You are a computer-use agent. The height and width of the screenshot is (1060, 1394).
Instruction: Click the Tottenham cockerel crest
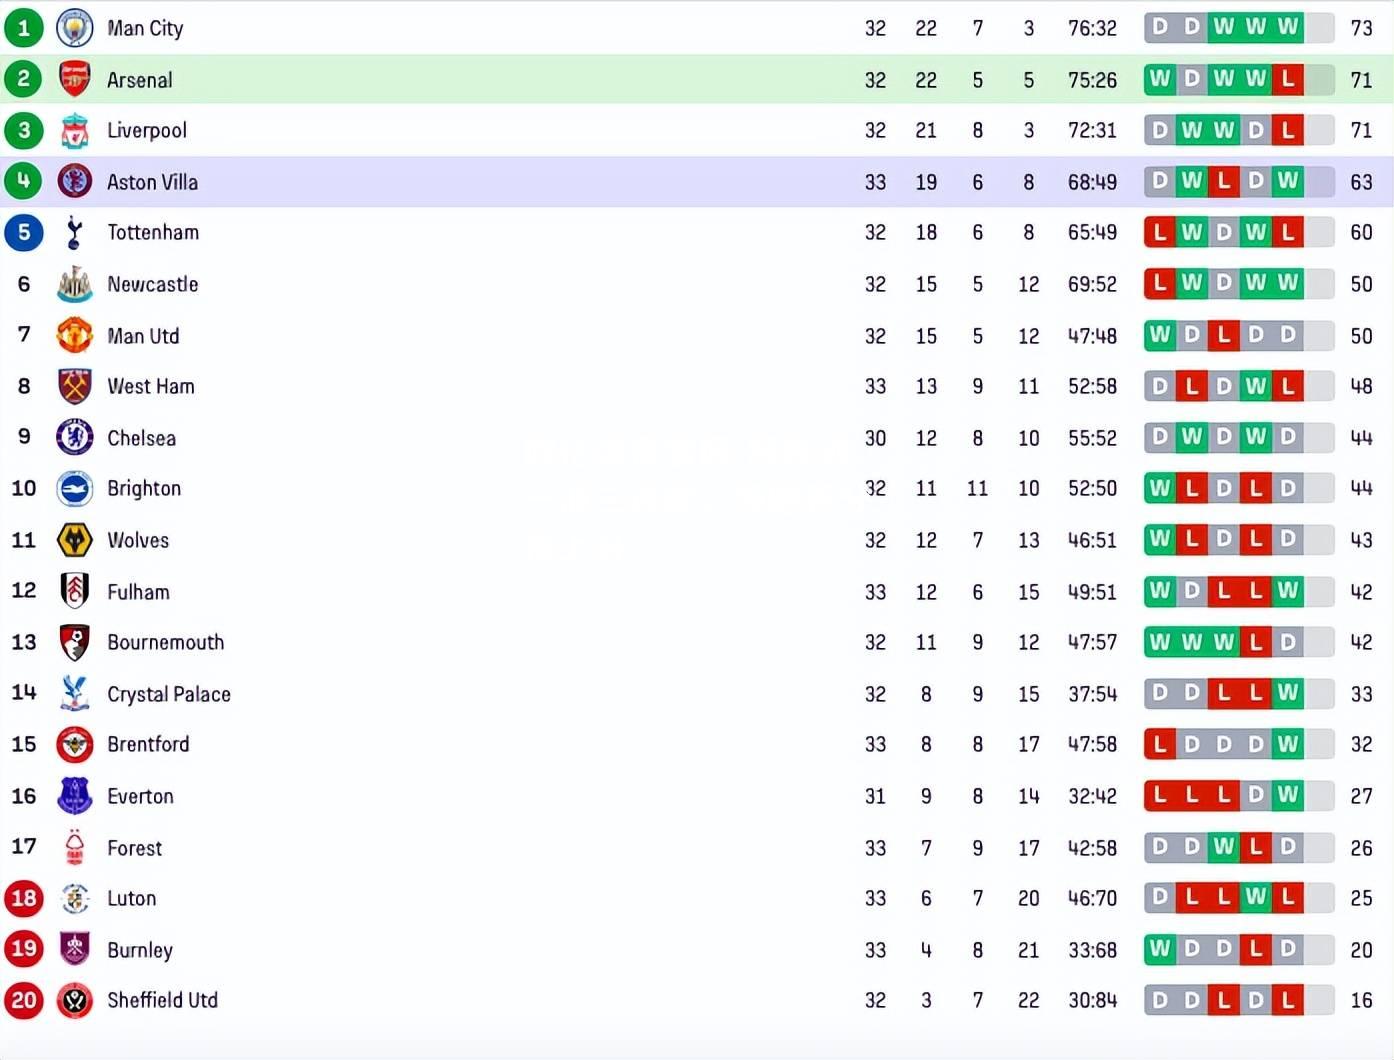pyautogui.click(x=75, y=232)
